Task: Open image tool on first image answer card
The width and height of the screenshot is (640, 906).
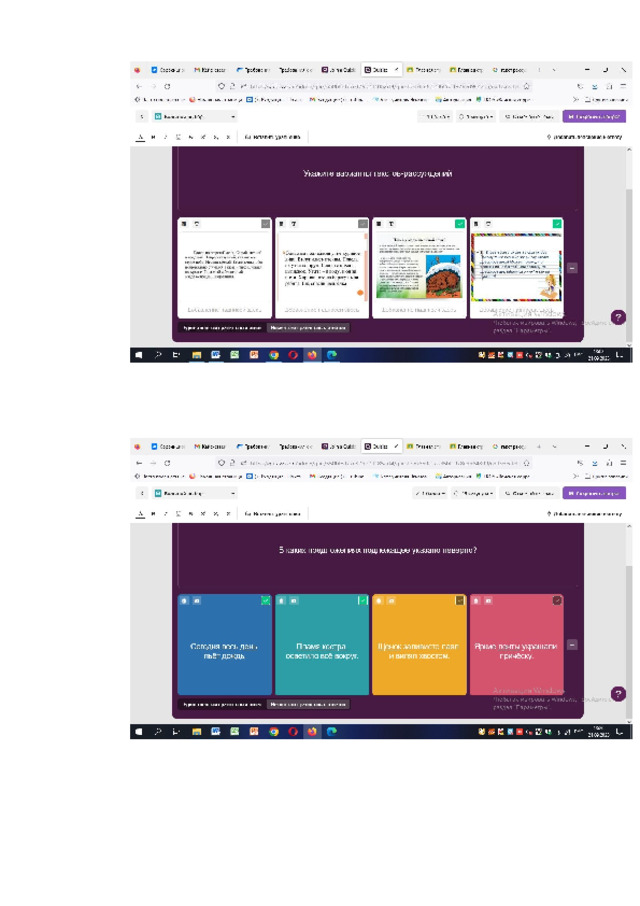Action: click(196, 224)
